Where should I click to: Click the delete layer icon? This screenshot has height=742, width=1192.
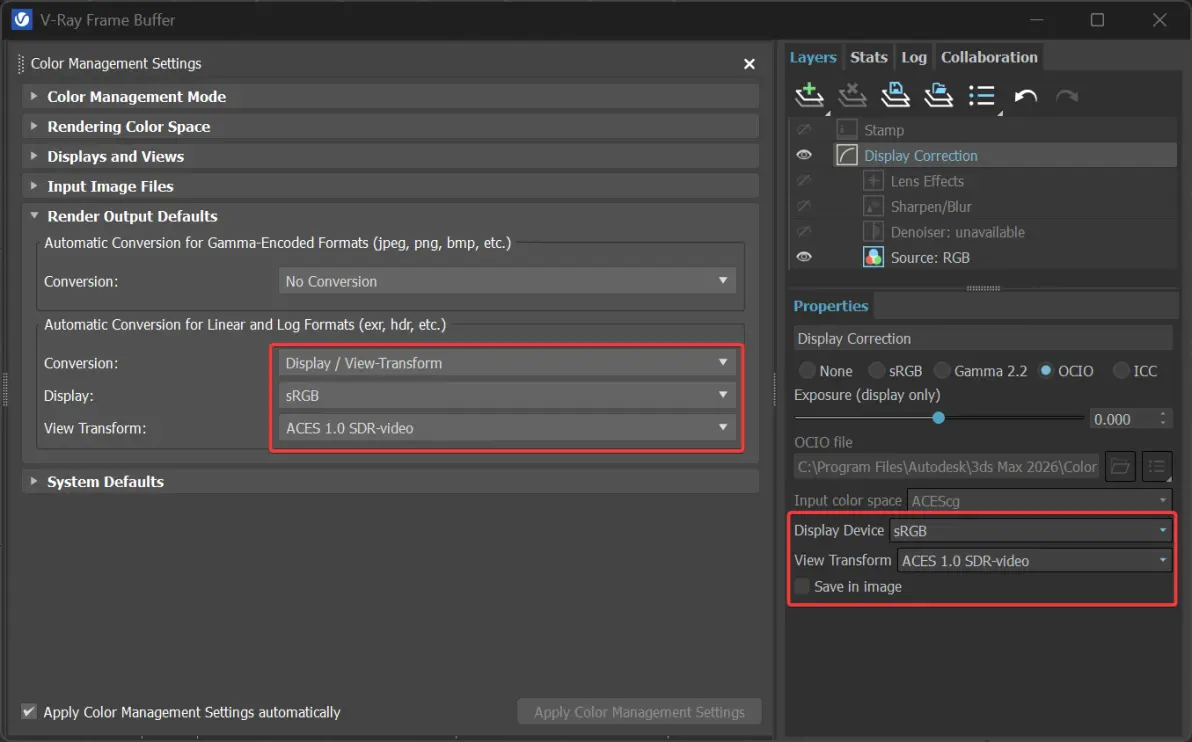coord(852,96)
